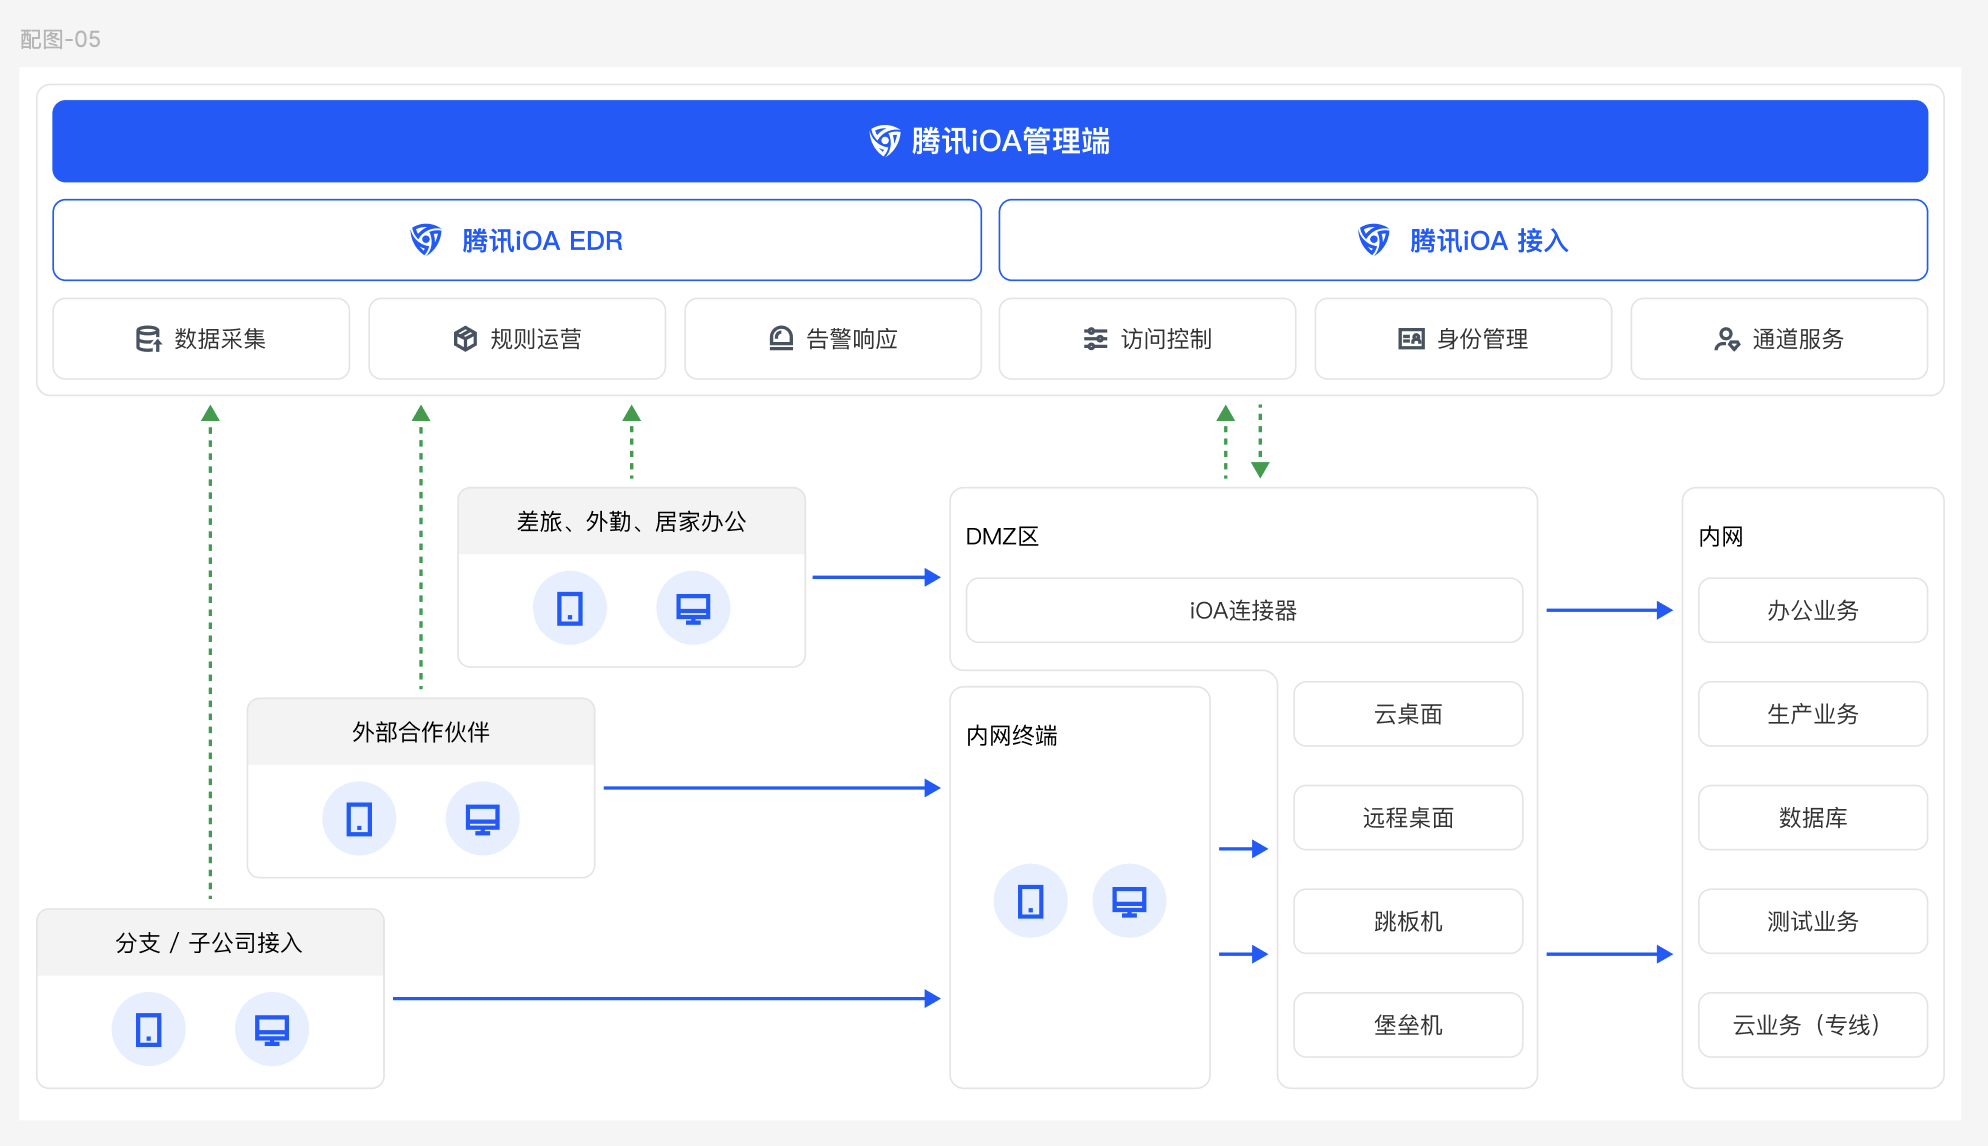The width and height of the screenshot is (1988, 1146).
Task: Select the 云桌面 box
Action: click(x=1408, y=714)
